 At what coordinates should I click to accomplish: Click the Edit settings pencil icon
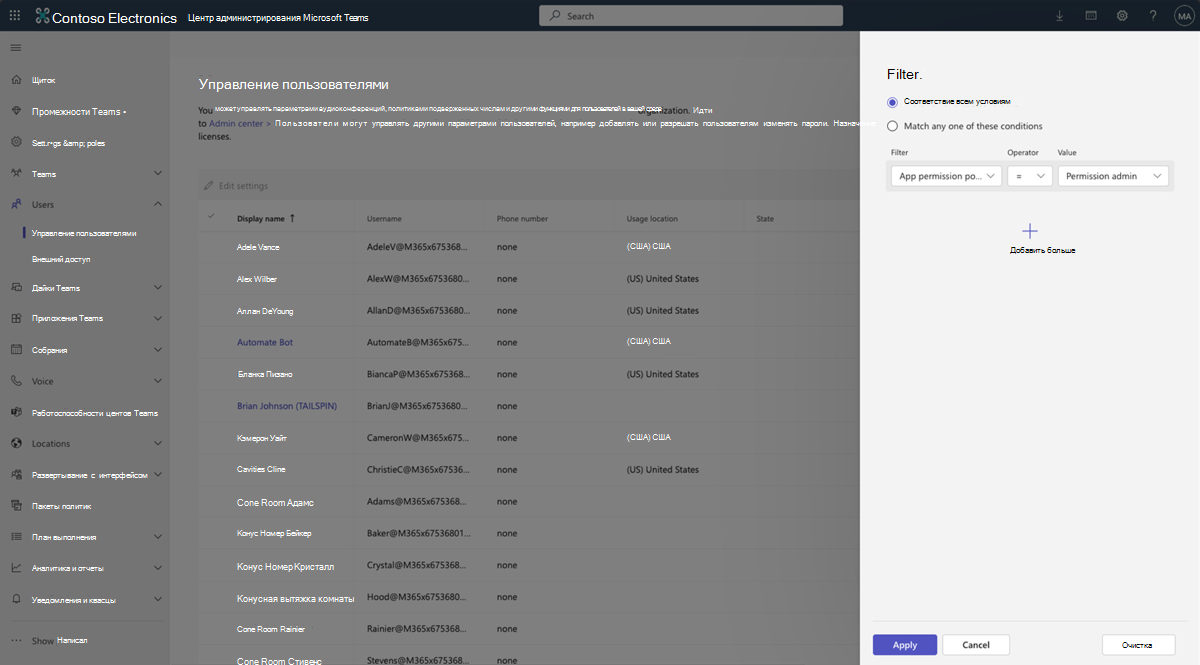[209, 186]
